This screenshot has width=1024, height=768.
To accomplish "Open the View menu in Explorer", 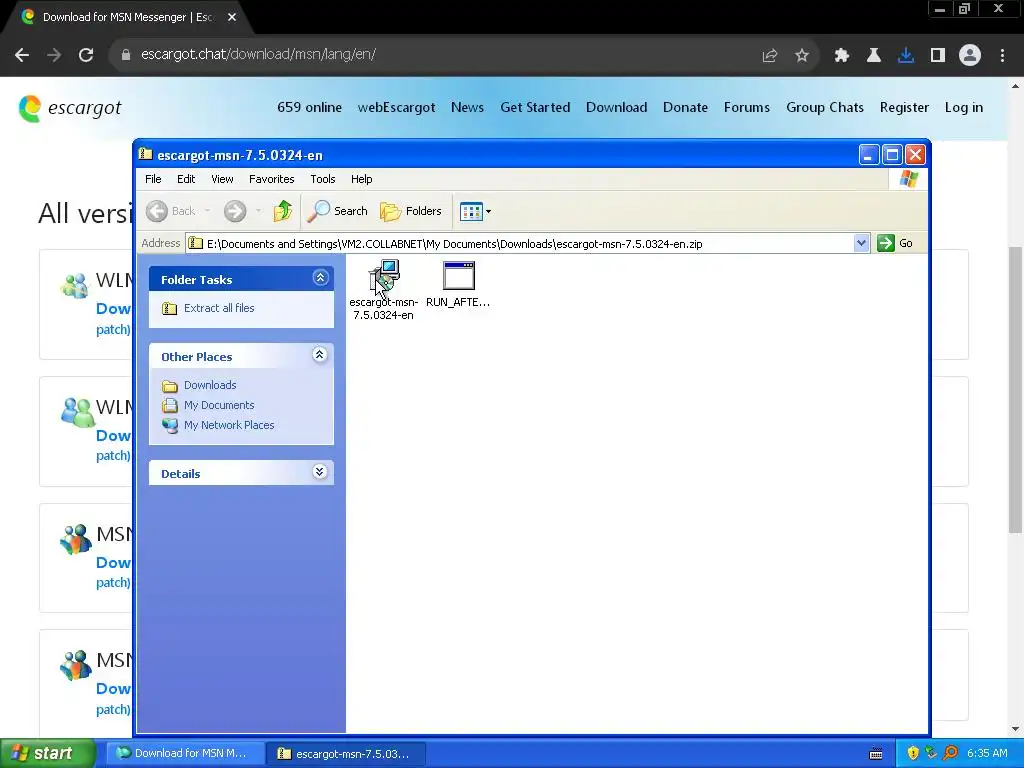I will click(222, 179).
